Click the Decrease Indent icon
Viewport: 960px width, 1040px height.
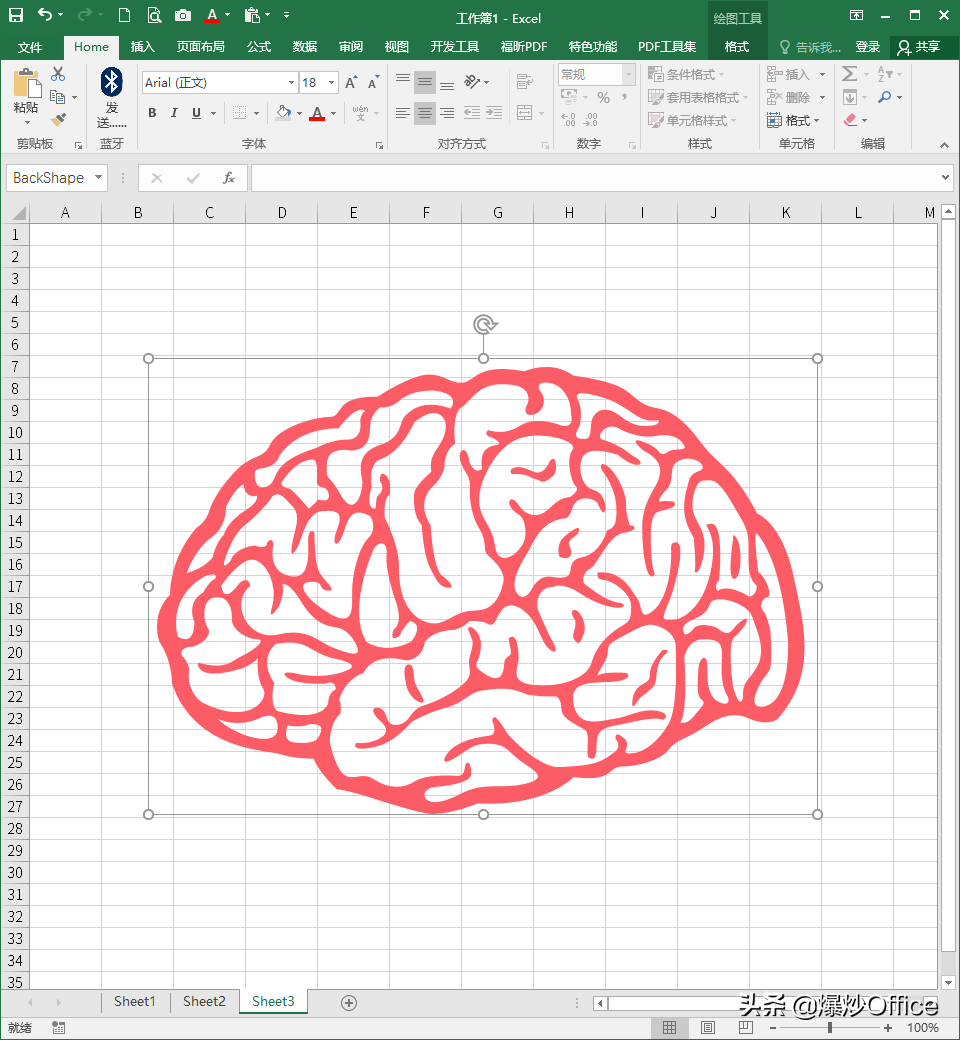click(x=472, y=113)
